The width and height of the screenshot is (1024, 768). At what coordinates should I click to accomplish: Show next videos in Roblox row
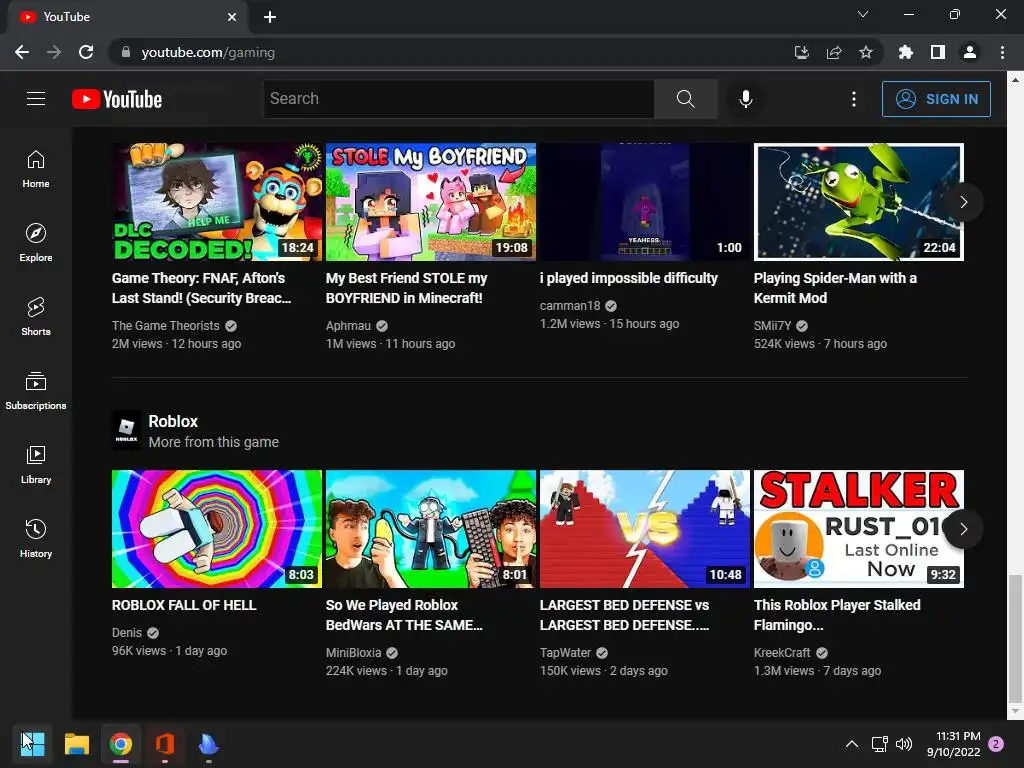point(963,529)
